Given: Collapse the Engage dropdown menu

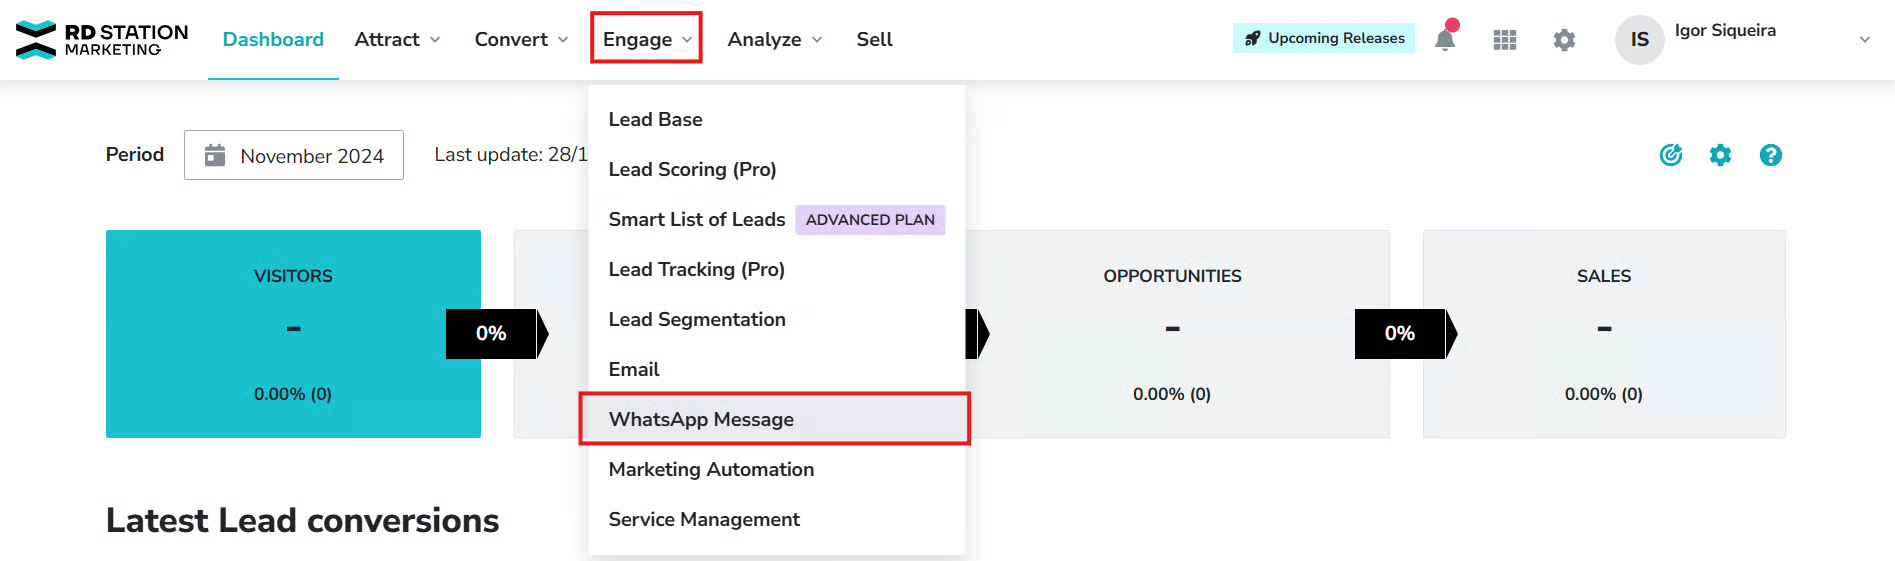Looking at the screenshot, I should tap(647, 39).
